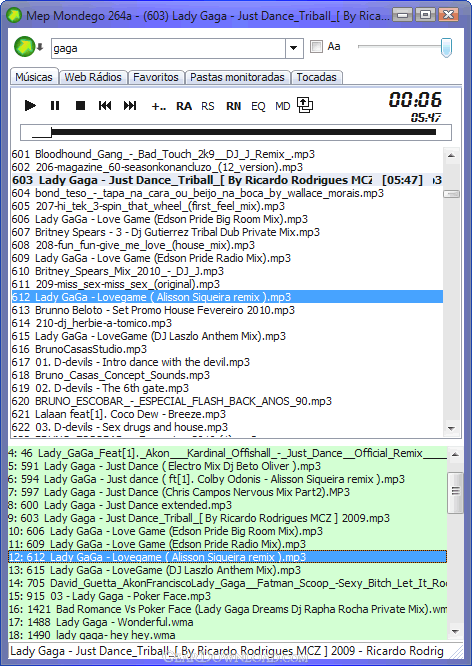The height and width of the screenshot is (666, 472).
Task: Enable the Aa case-sensitive checkbox
Action: (x=317, y=46)
